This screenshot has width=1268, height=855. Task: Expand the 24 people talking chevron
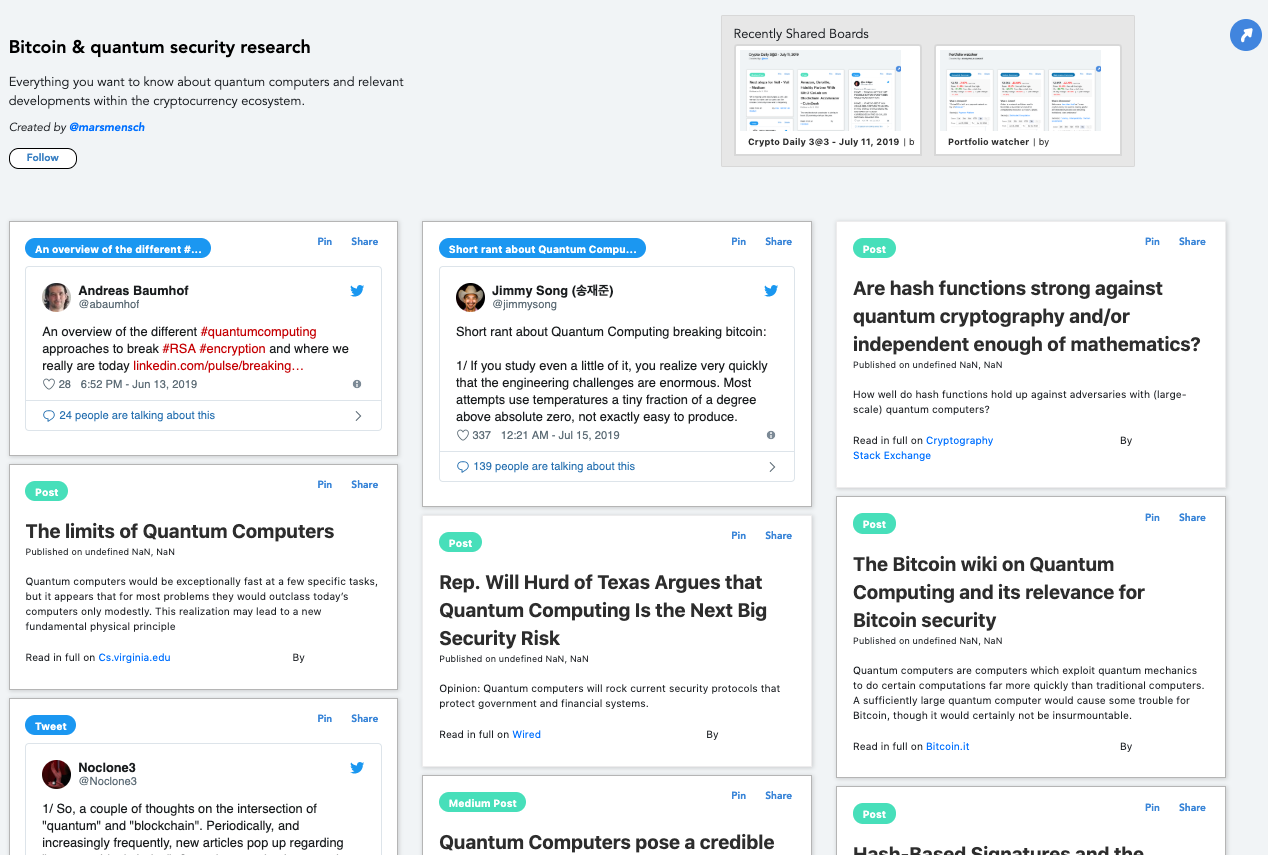tap(358, 416)
